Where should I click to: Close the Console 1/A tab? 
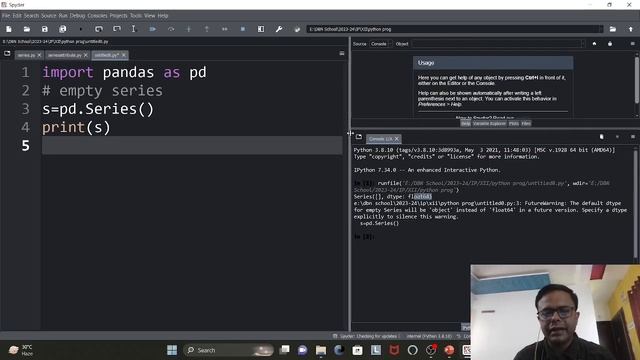(x=396, y=139)
